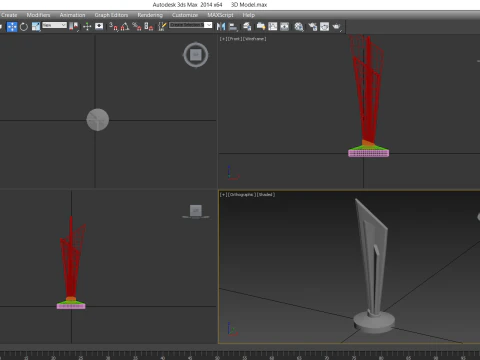This screenshot has width=480, height=360.
Task: Open the Help menu
Action: pyautogui.click(x=249, y=15)
